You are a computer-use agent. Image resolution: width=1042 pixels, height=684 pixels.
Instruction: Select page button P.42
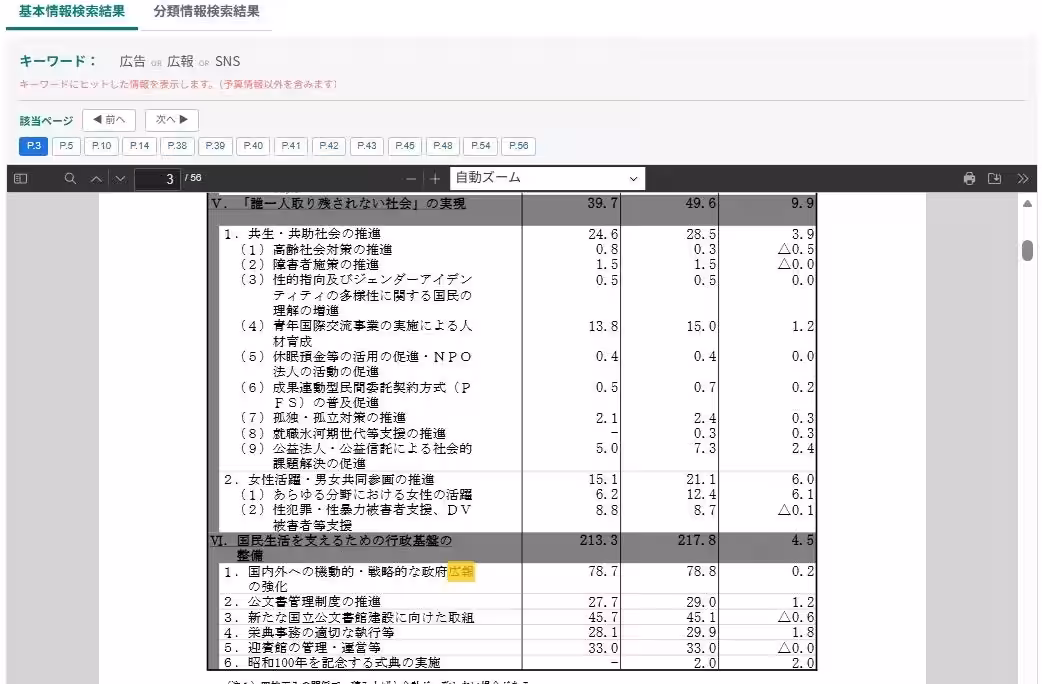tap(329, 146)
